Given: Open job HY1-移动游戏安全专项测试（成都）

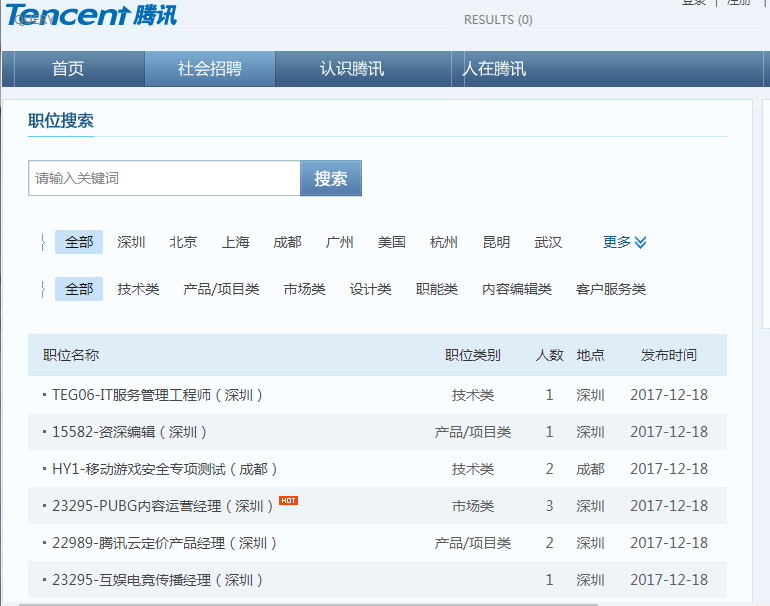Looking at the screenshot, I should pyautogui.click(x=165, y=469).
